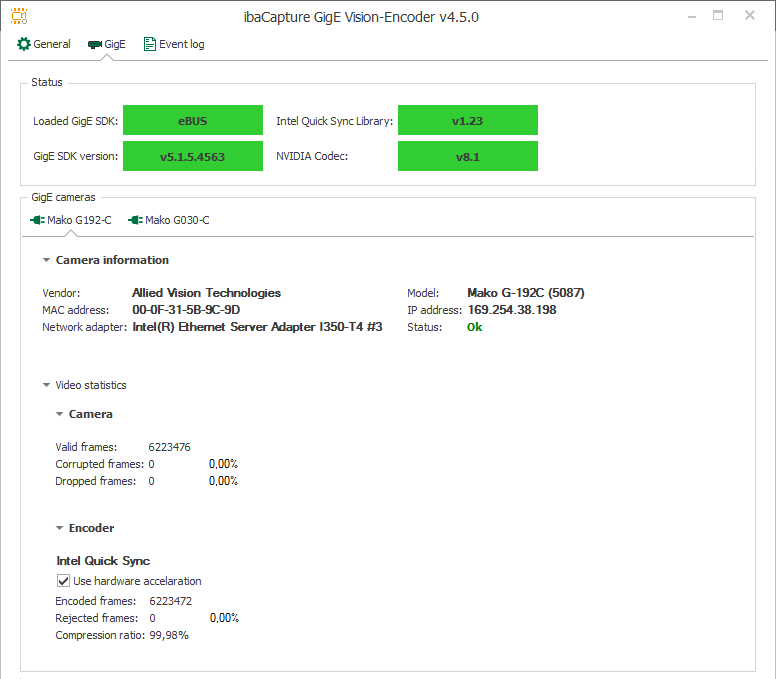Click the Intel Quick Sync Library label

pyautogui.click(x=334, y=121)
